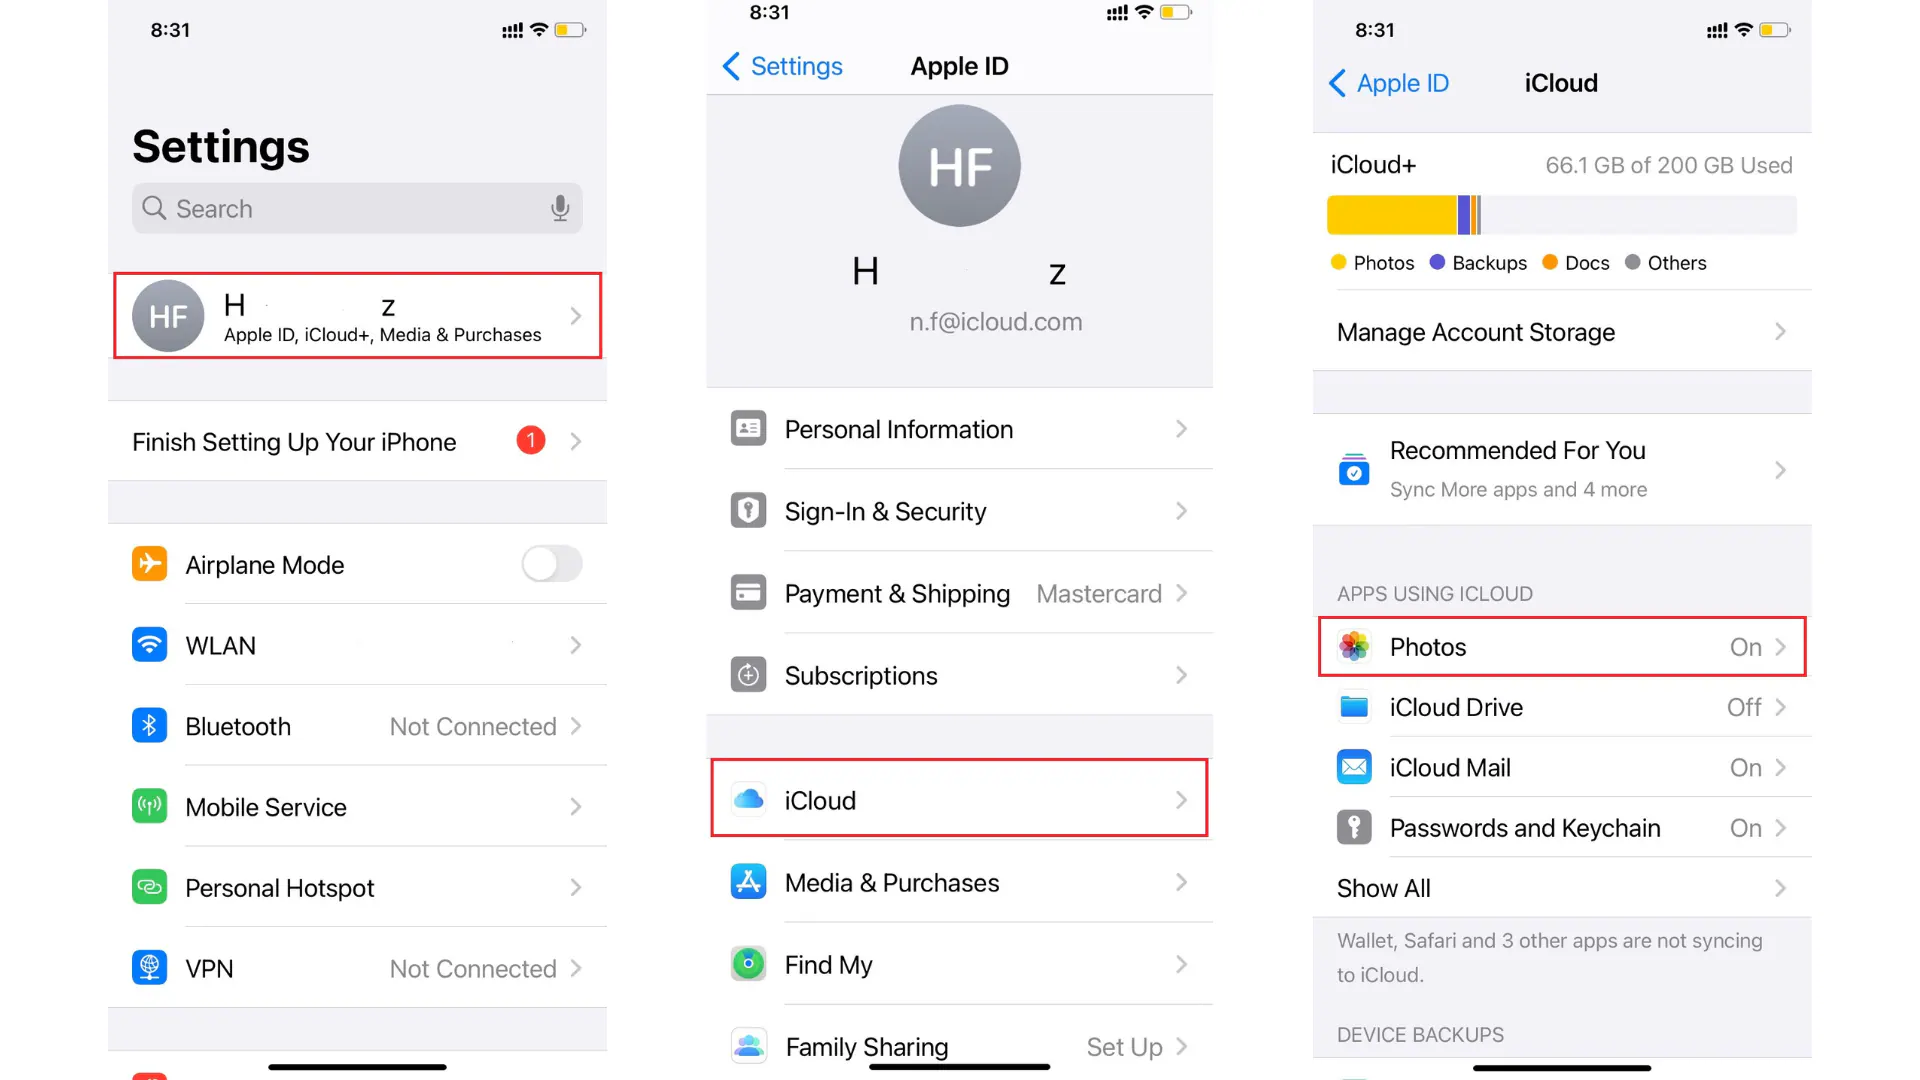The height and width of the screenshot is (1080, 1920).
Task: Open Personal Information section
Action: click(959, 430)
